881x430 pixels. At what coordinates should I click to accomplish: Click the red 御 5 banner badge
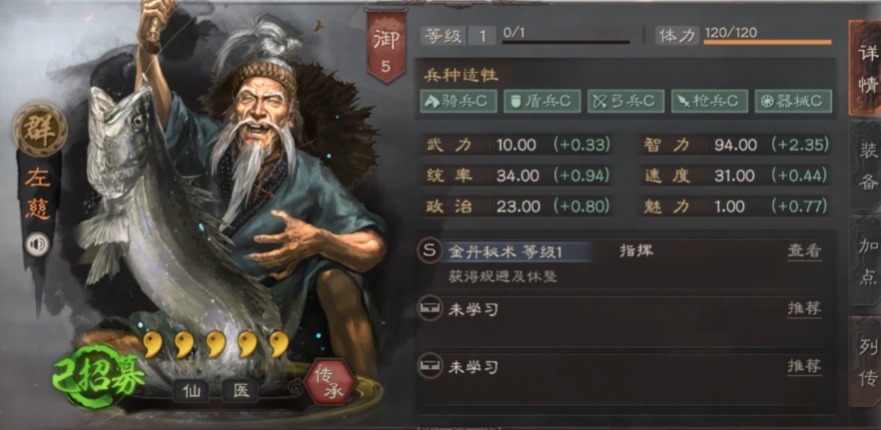coord(386,47)
